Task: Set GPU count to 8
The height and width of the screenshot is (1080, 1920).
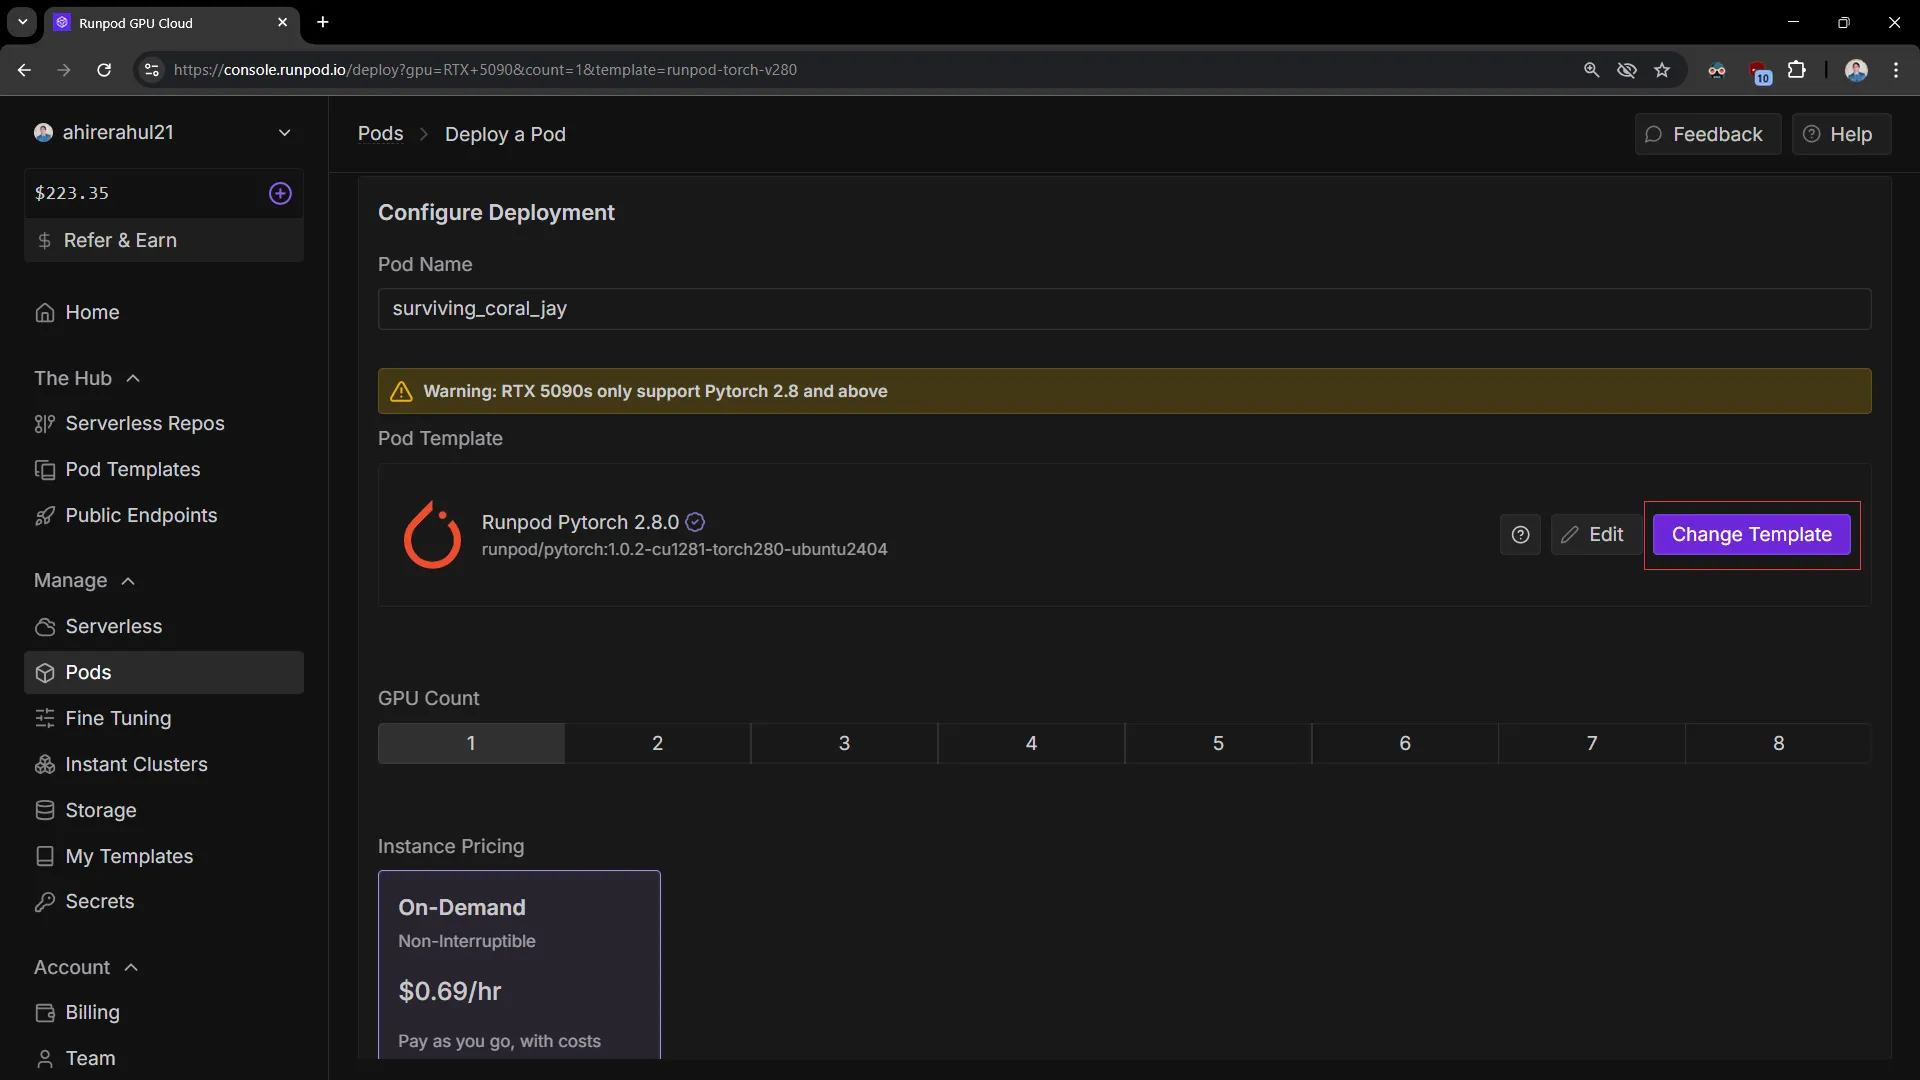Action: point(1778,743)
